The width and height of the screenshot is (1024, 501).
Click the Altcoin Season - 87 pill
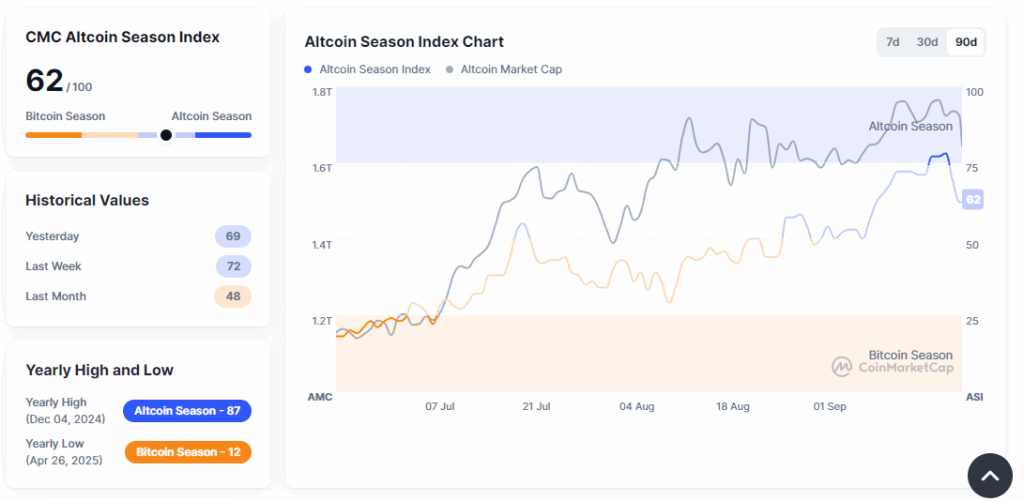click(x=187, y=411)
